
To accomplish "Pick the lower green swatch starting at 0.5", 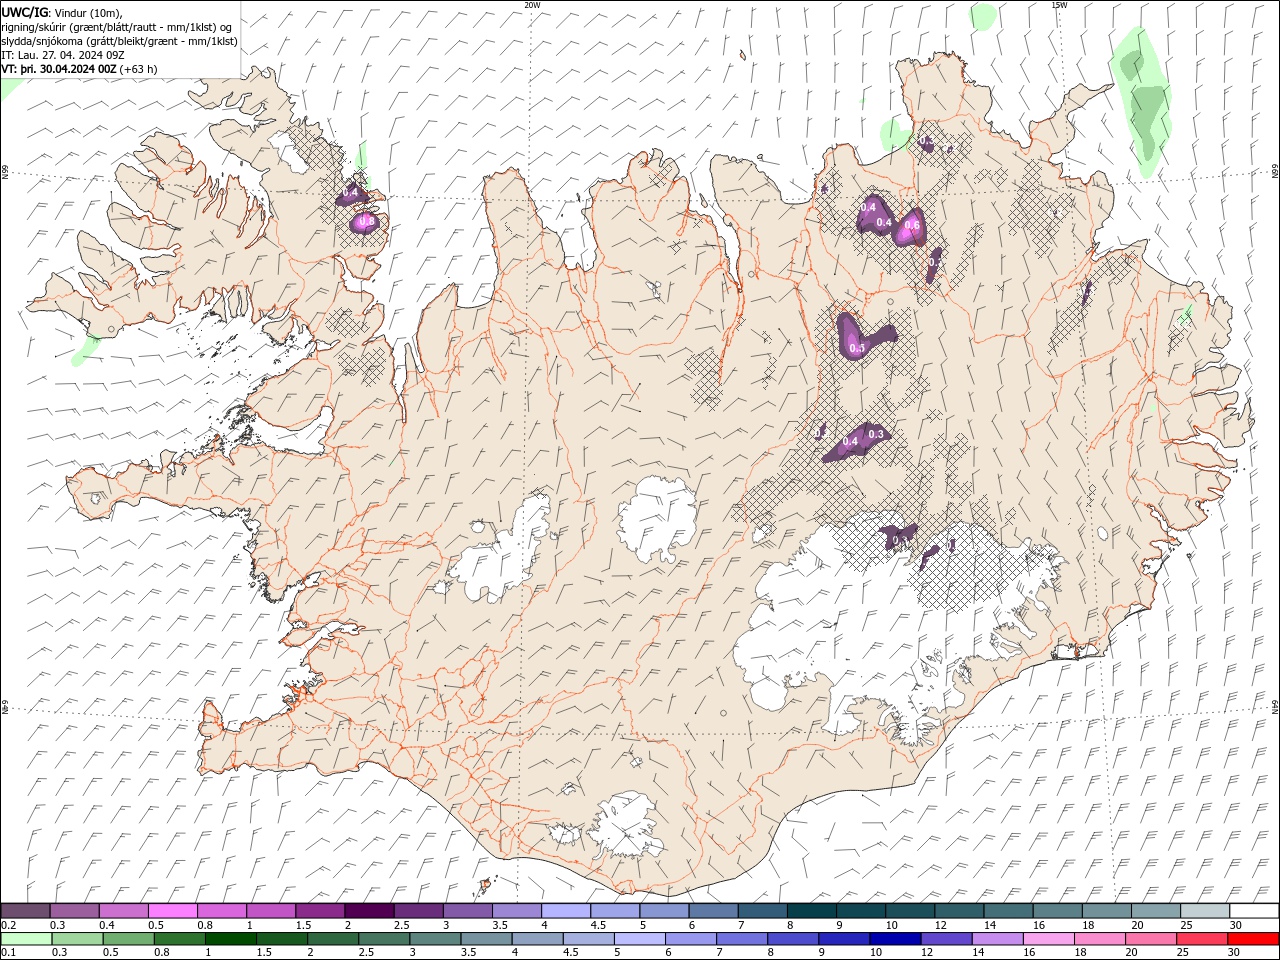I will tap(128, 939).
